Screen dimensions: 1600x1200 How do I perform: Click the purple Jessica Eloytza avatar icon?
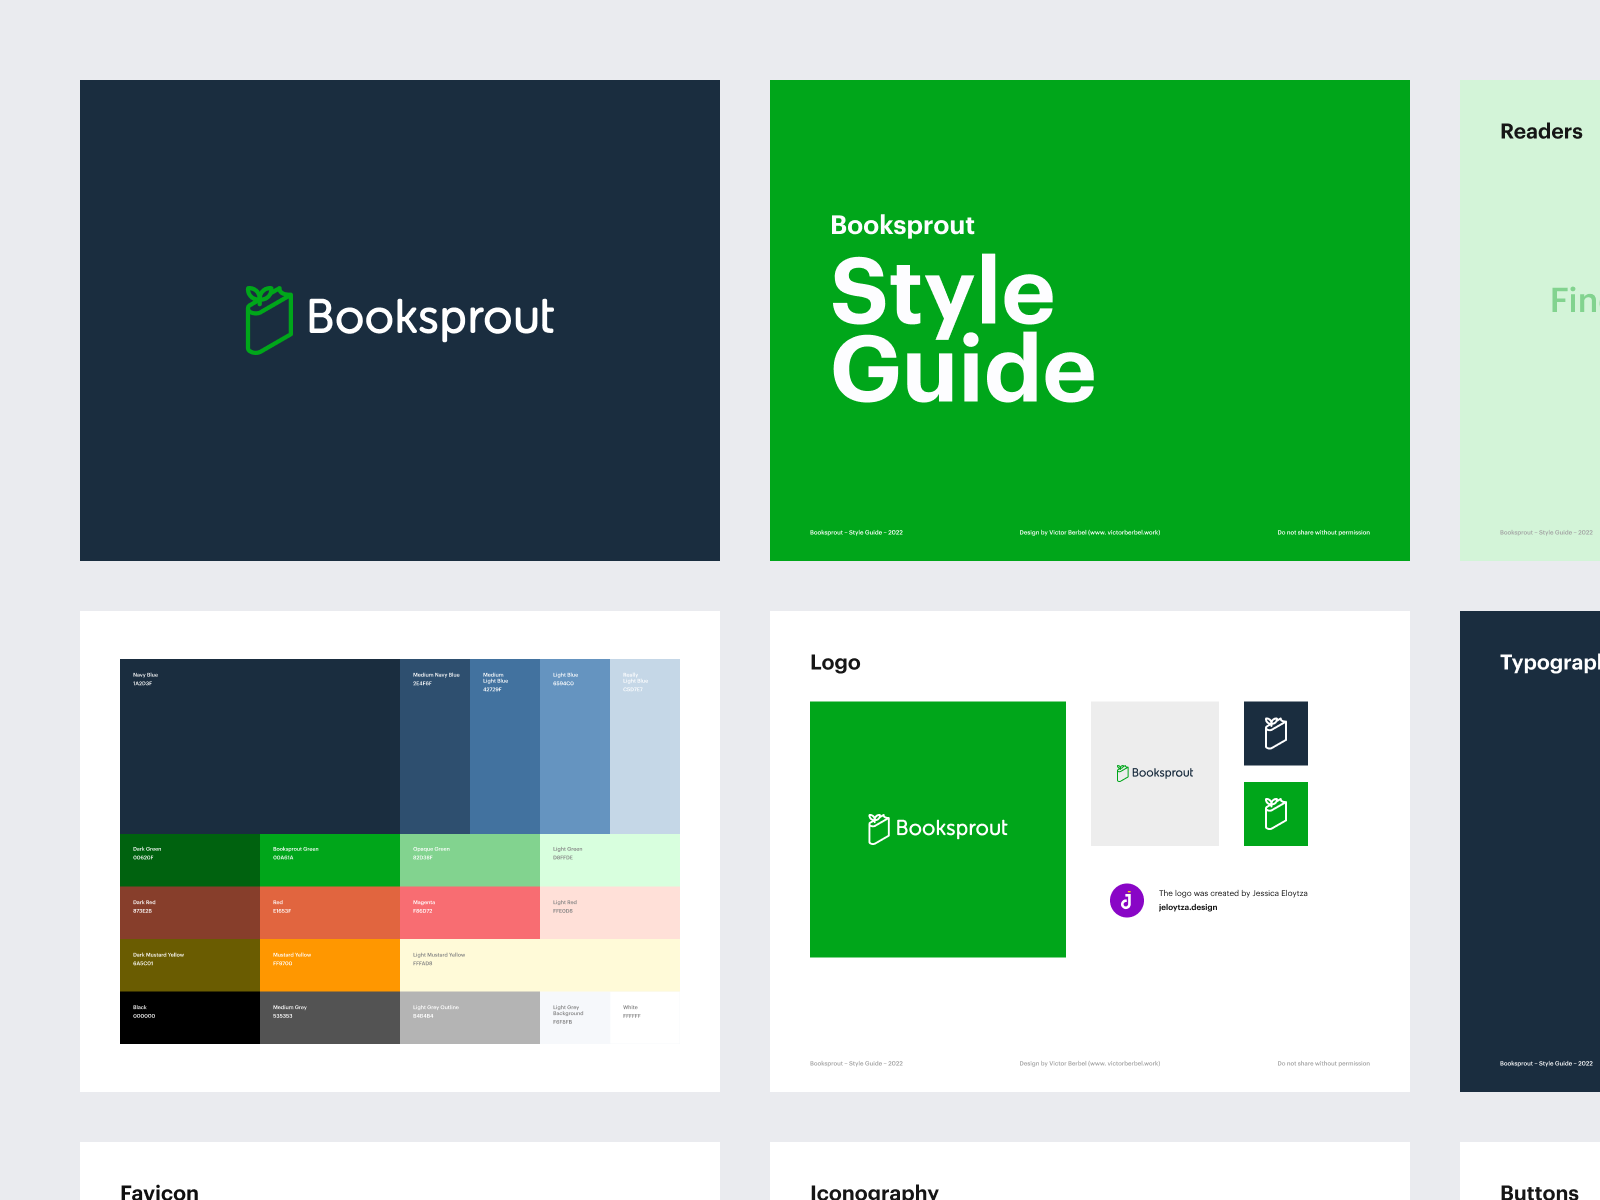[1126, 900]
